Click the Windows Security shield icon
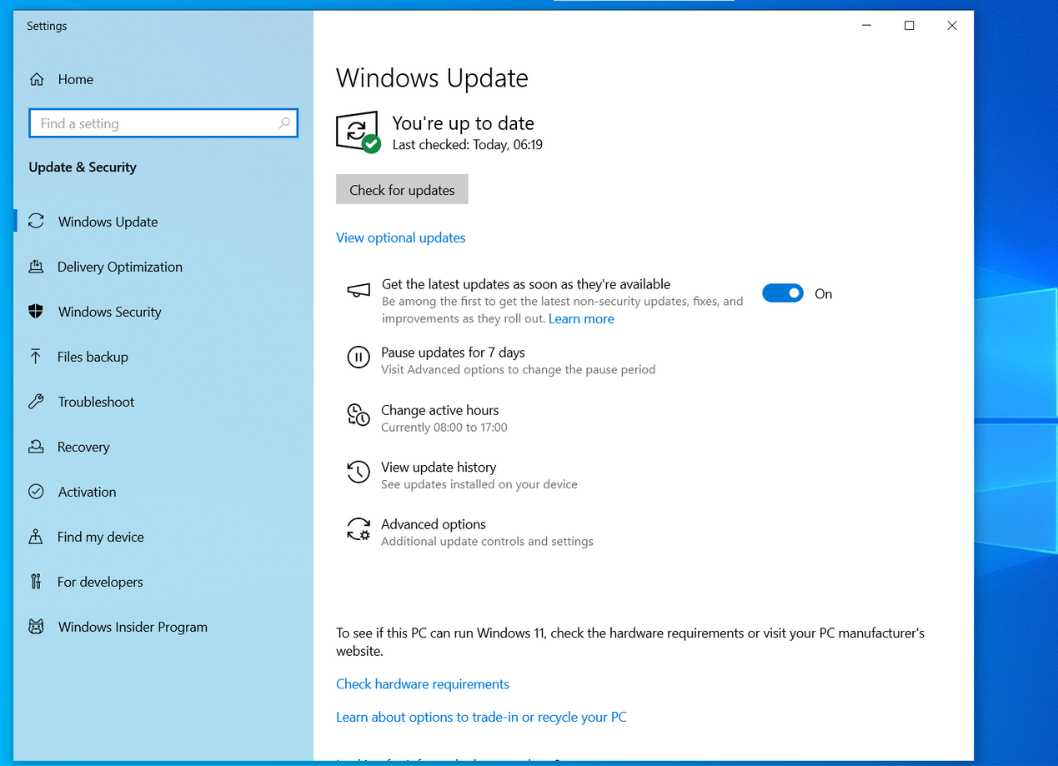The image size is (1058, 766). point(37,312)
